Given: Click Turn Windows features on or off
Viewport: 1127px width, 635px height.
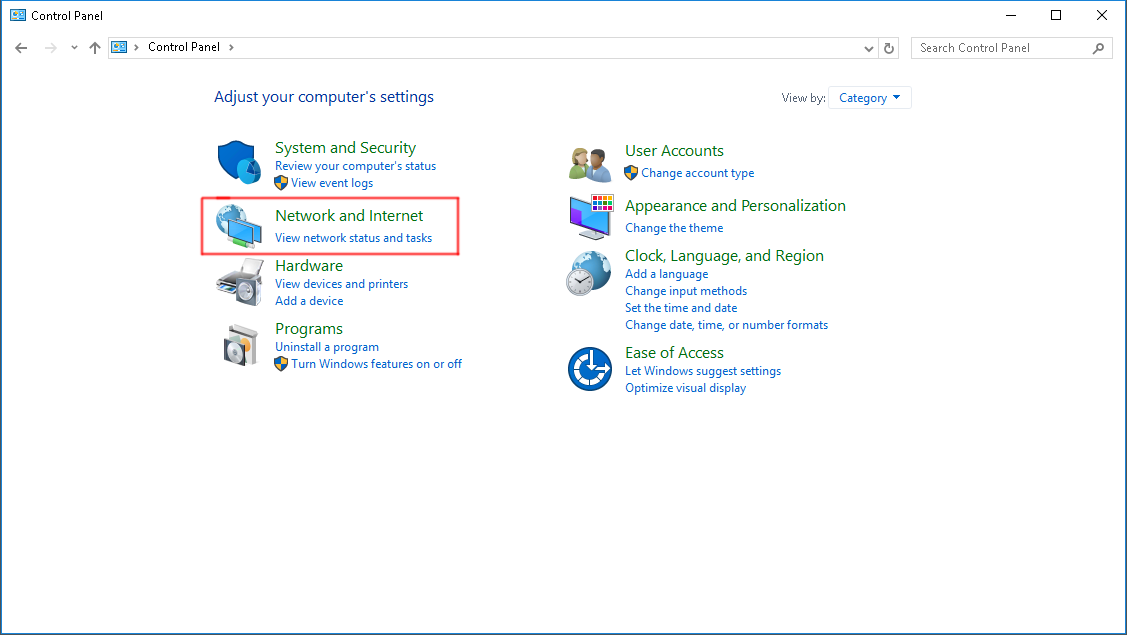Looking at the screenshot, I should [376, 364].
